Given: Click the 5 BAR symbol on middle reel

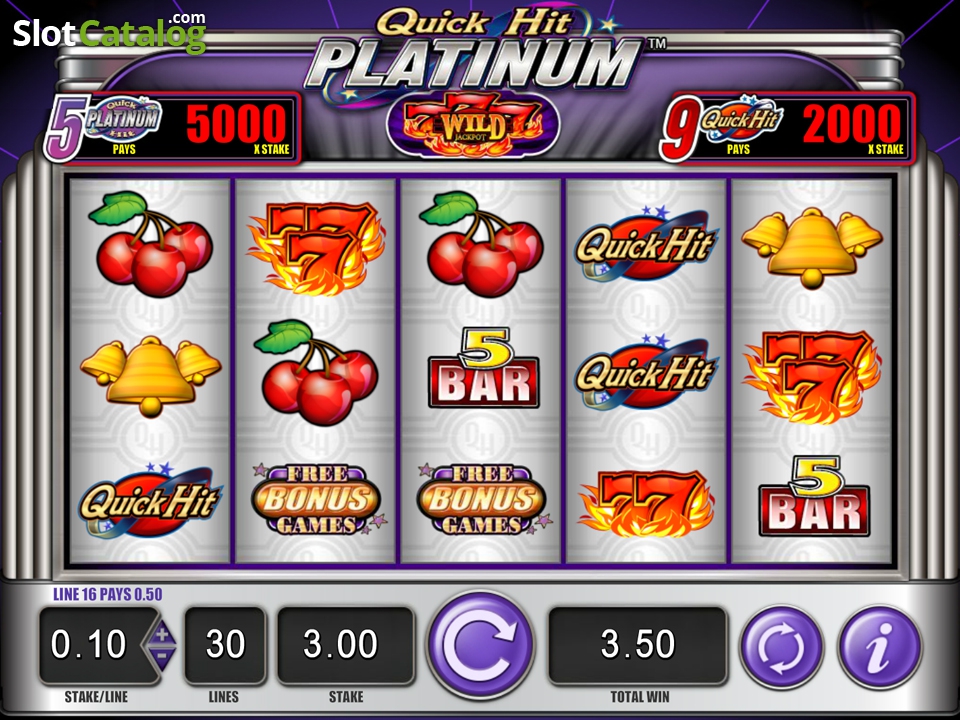Looking at the screenshot, I should (483, 368).
